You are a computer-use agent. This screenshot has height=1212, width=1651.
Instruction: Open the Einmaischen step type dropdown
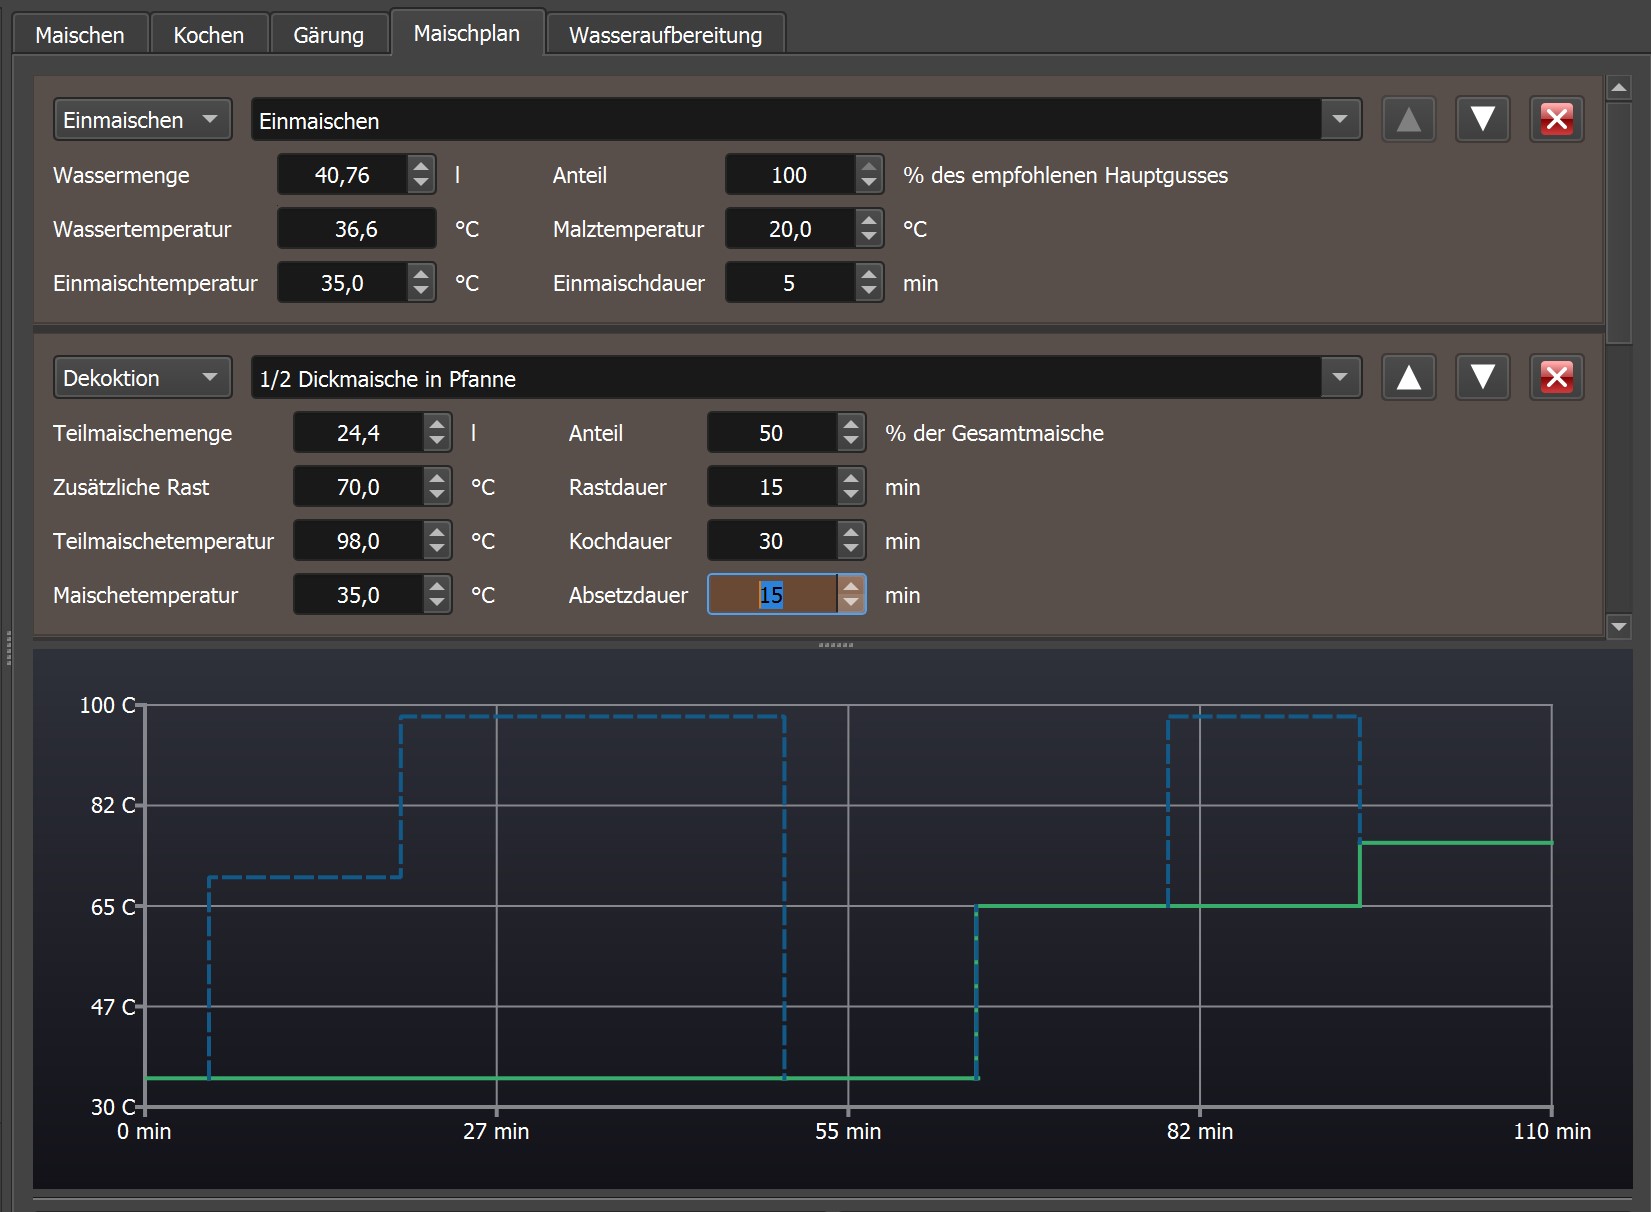click(x=142, y=120)
